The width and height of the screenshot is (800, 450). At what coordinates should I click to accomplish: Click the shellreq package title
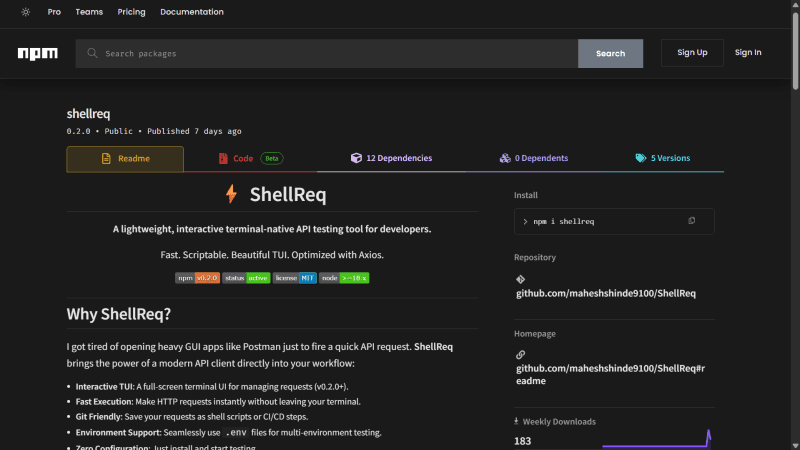click(x=88, y=113)
